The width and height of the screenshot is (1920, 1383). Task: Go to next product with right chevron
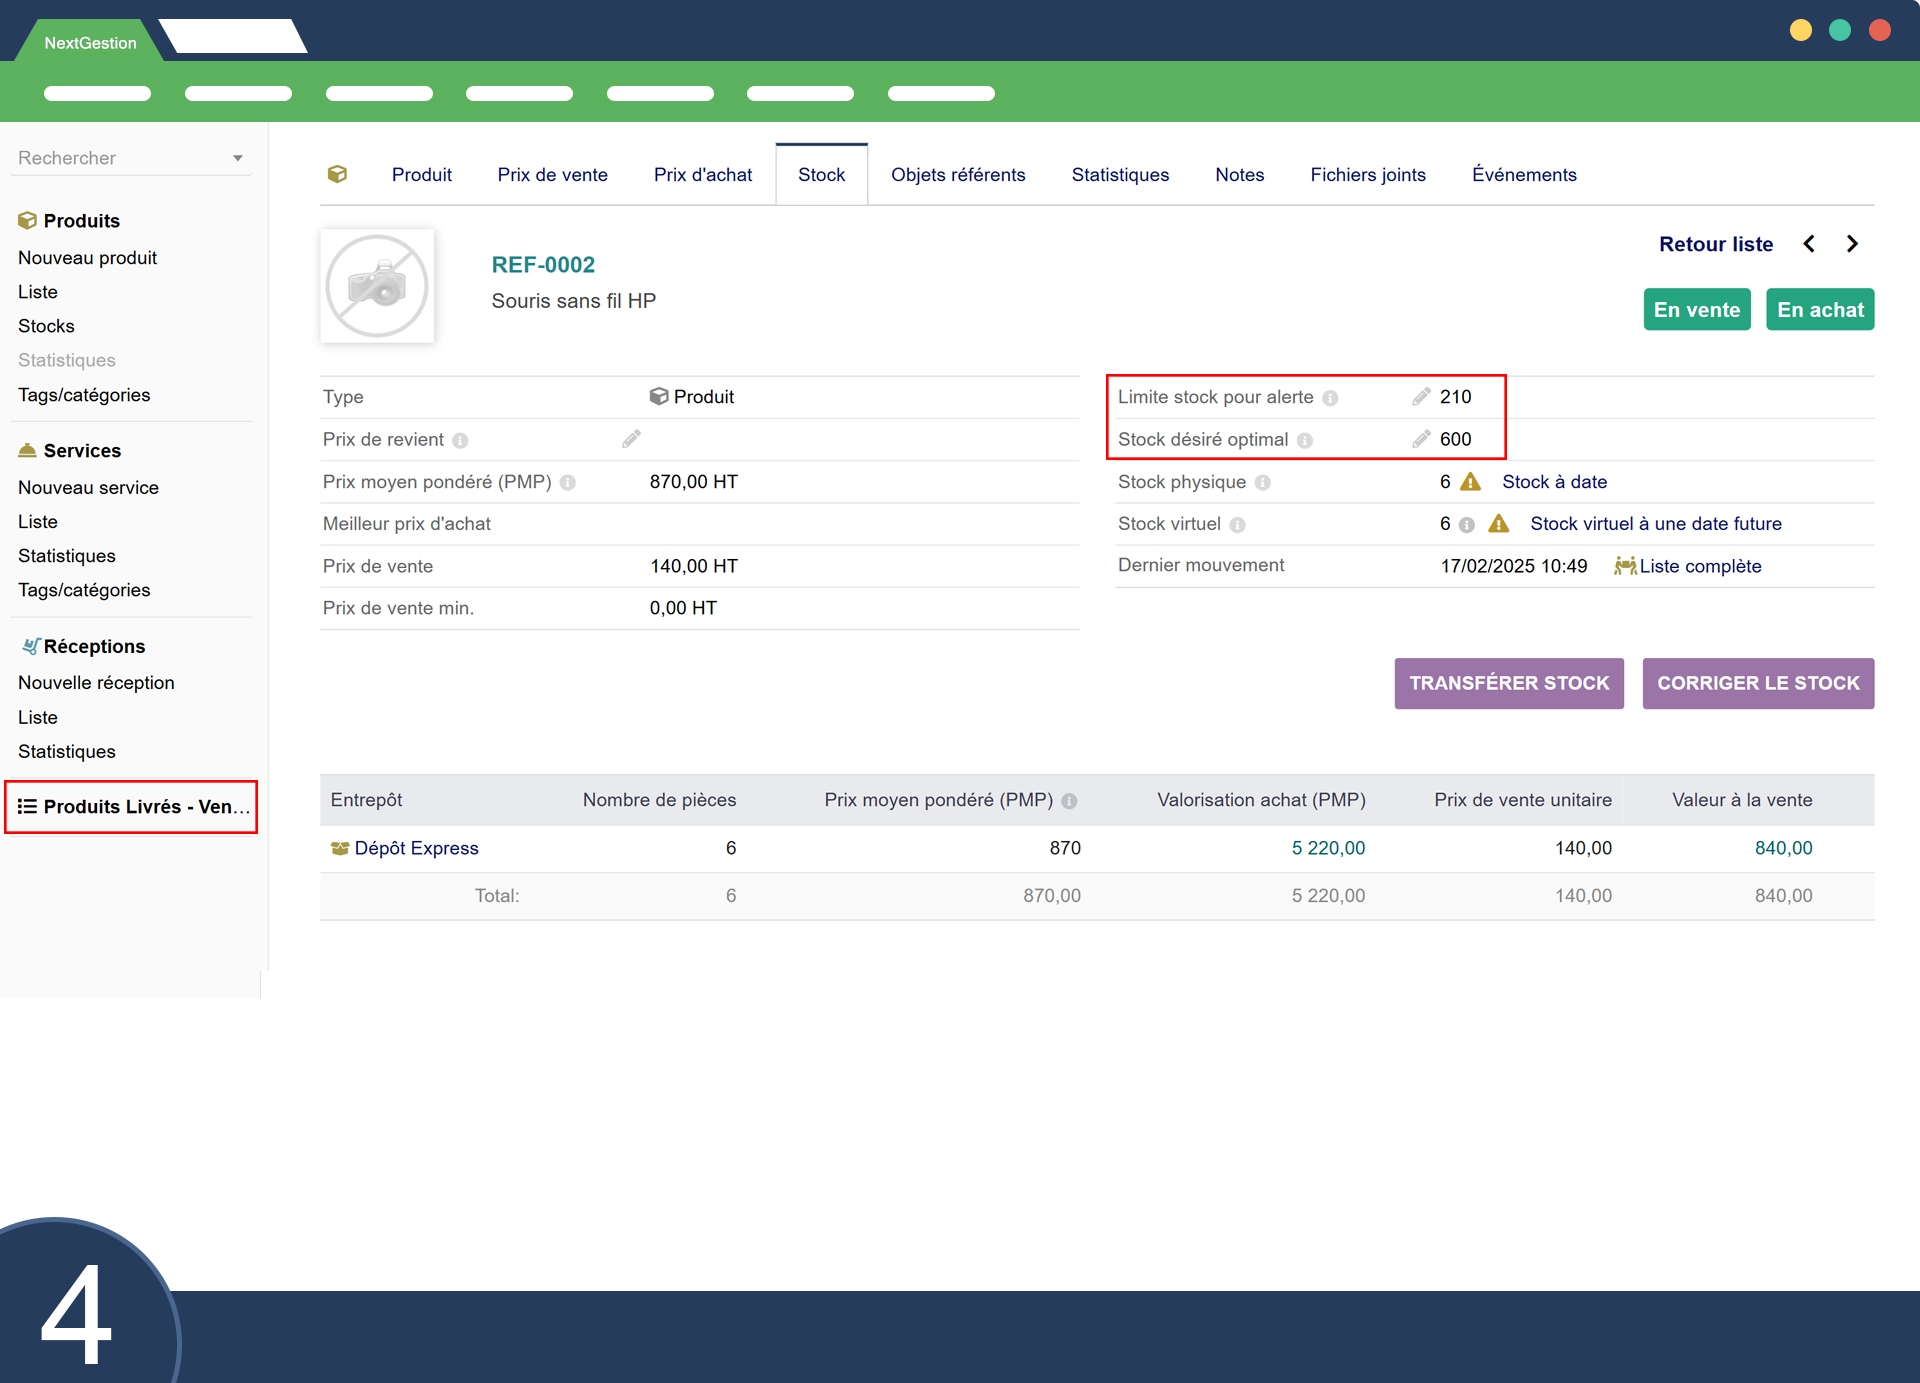click(1852, 244)
